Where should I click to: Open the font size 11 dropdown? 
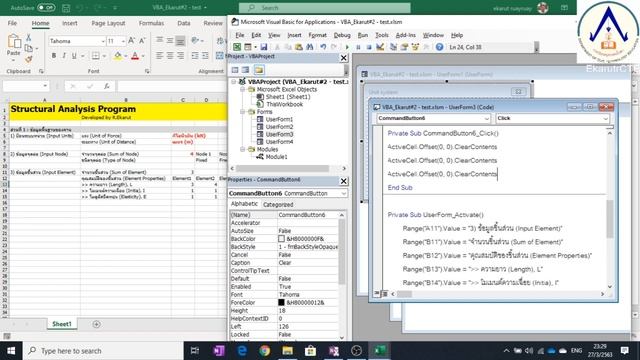click(x=123, y=41)
